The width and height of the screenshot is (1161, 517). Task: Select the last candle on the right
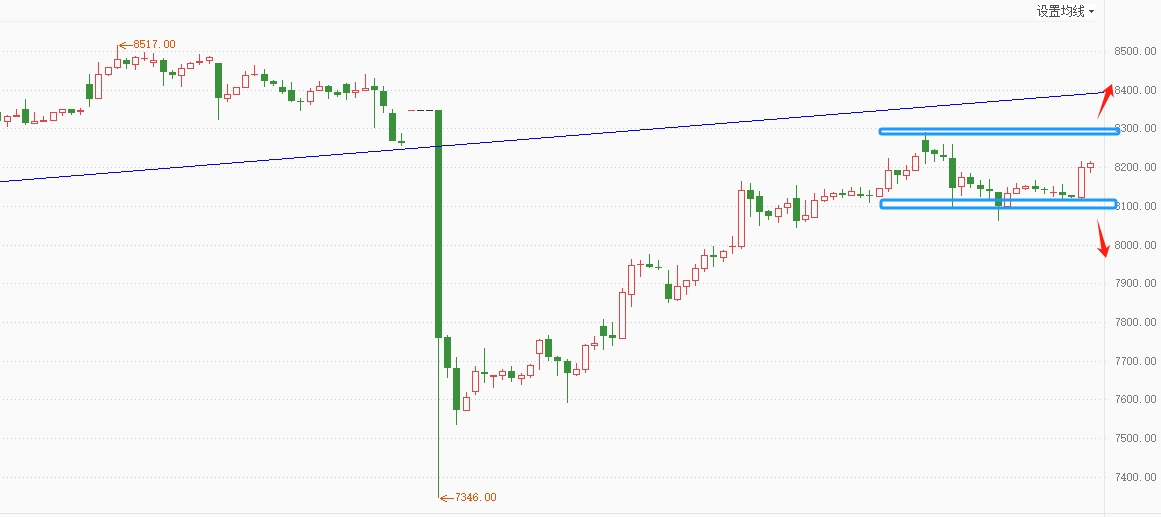pyautogui.click(x=1090, y=166)
